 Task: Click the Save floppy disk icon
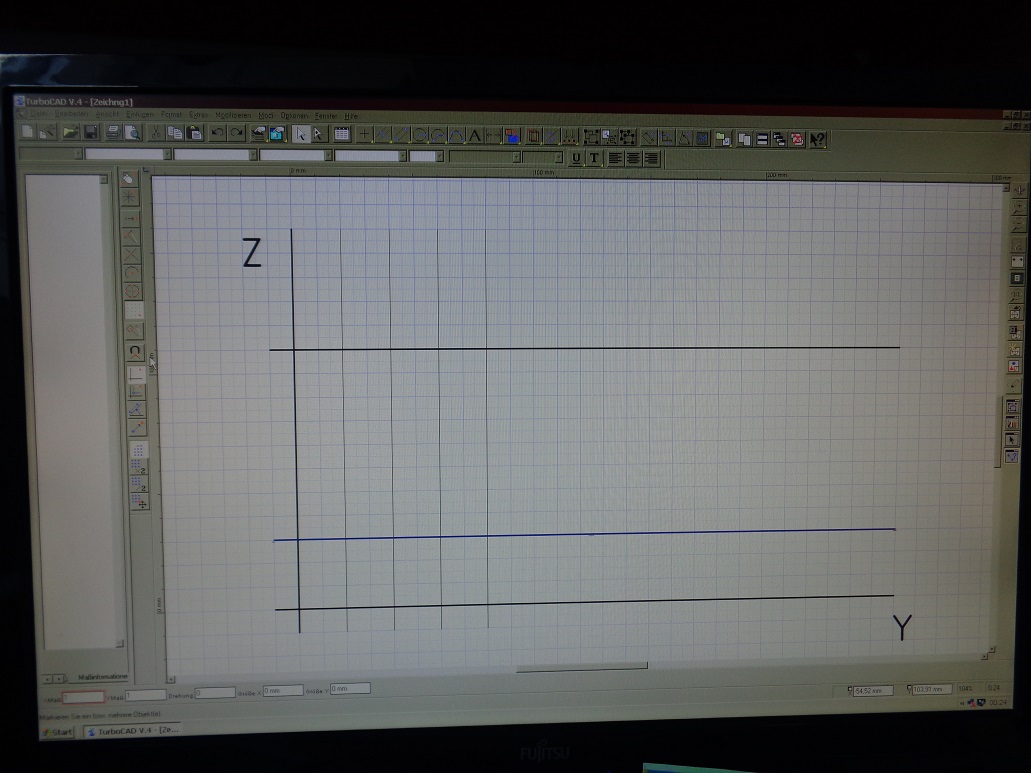click(90, 132)
